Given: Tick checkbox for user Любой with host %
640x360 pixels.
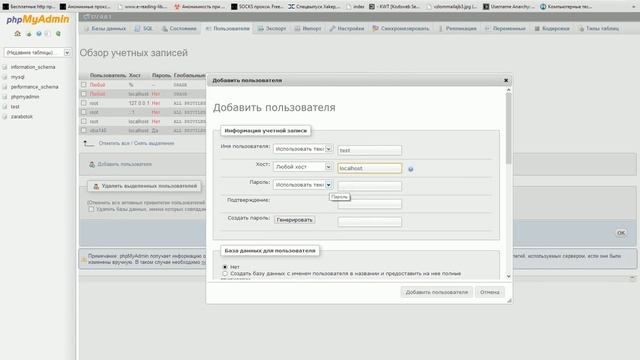Looking at the screenshot, I should (84, 84).
